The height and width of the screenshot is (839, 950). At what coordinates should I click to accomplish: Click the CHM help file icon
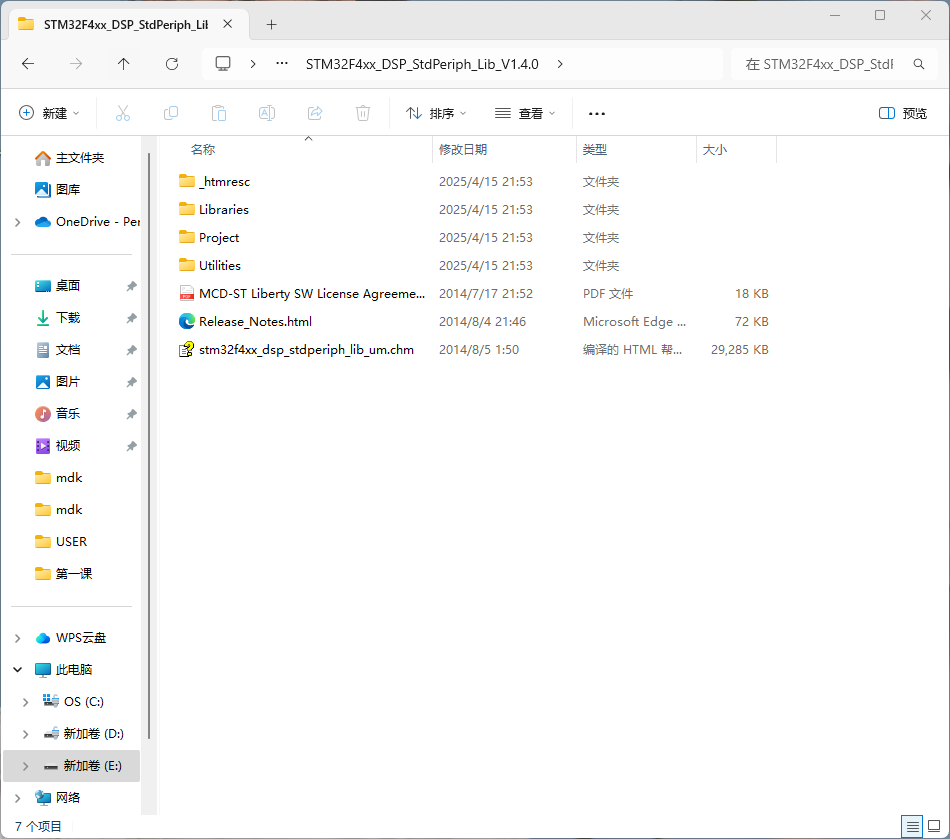(187, 350)
